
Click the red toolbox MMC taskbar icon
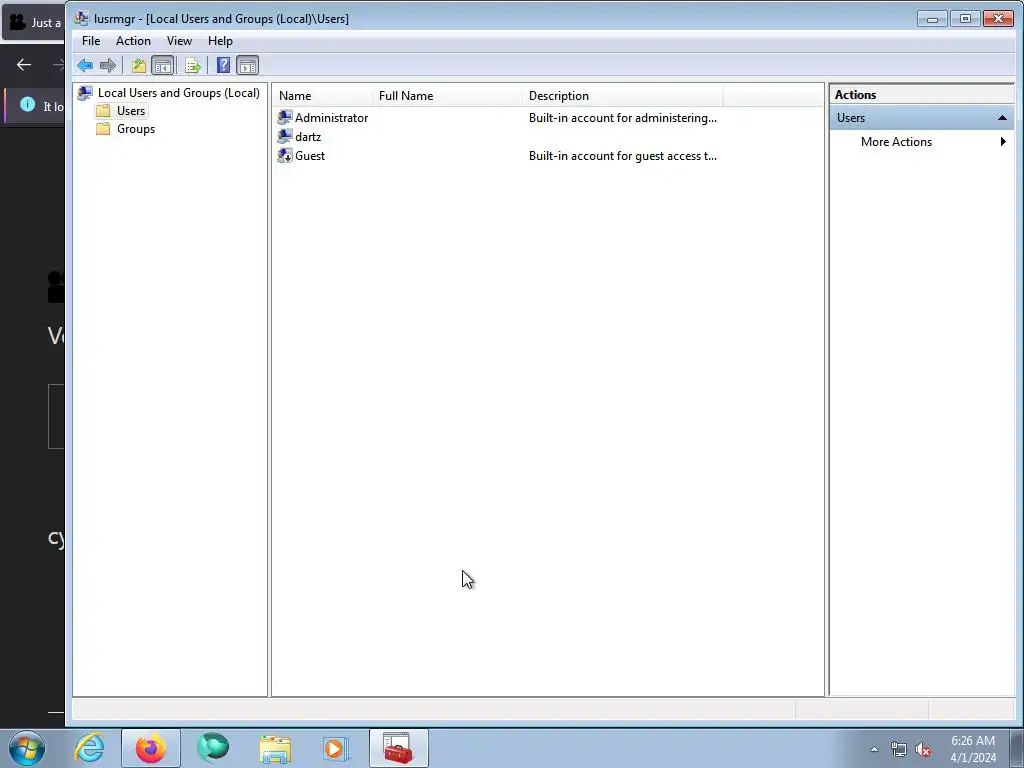tap(398, 748)
